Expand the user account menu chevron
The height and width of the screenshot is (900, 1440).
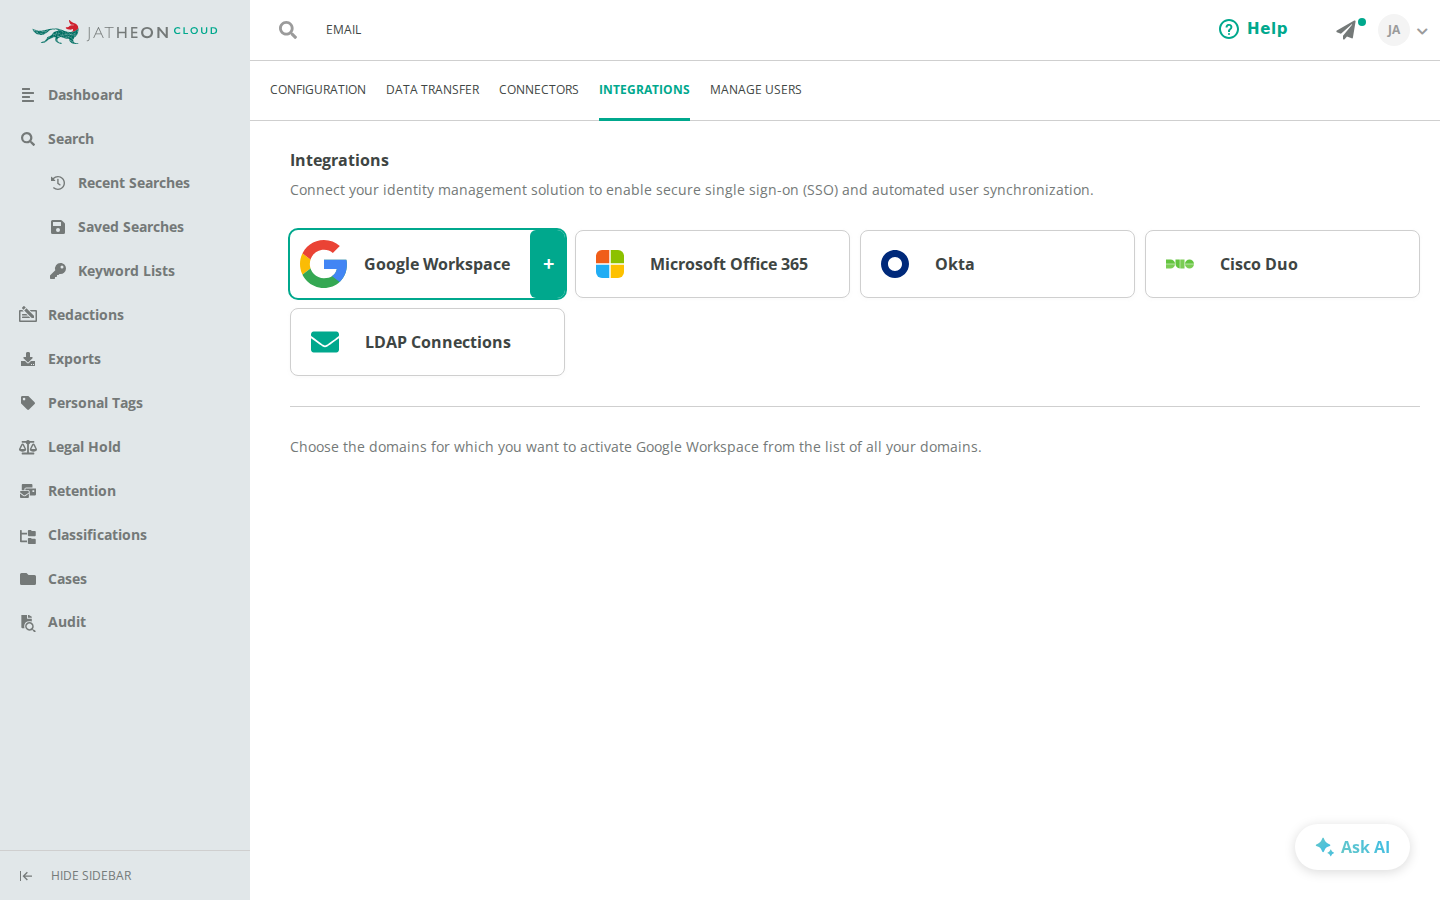(1422, 31)
